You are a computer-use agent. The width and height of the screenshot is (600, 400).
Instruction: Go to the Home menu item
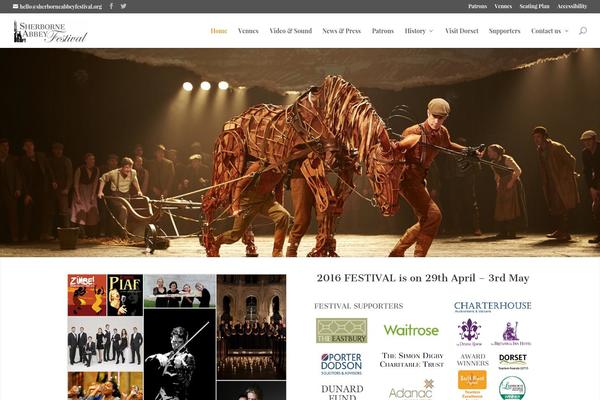pyautogui.click(x=218, y=31)
